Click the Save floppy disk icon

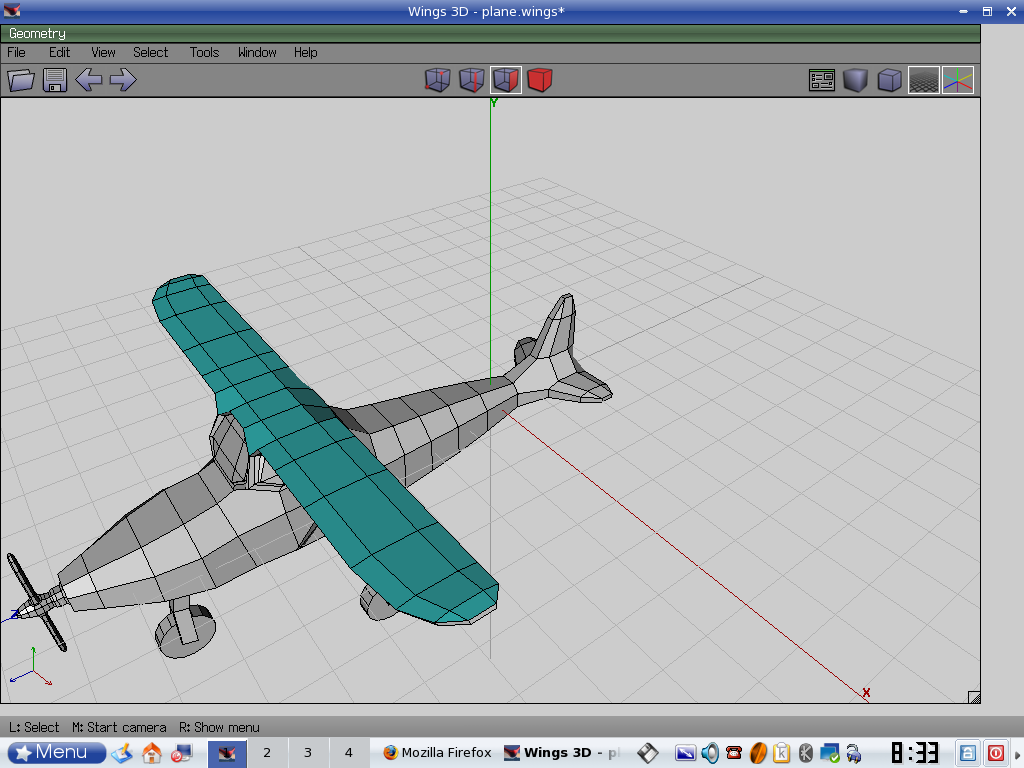pyautogui.click(x=55, y=80)
